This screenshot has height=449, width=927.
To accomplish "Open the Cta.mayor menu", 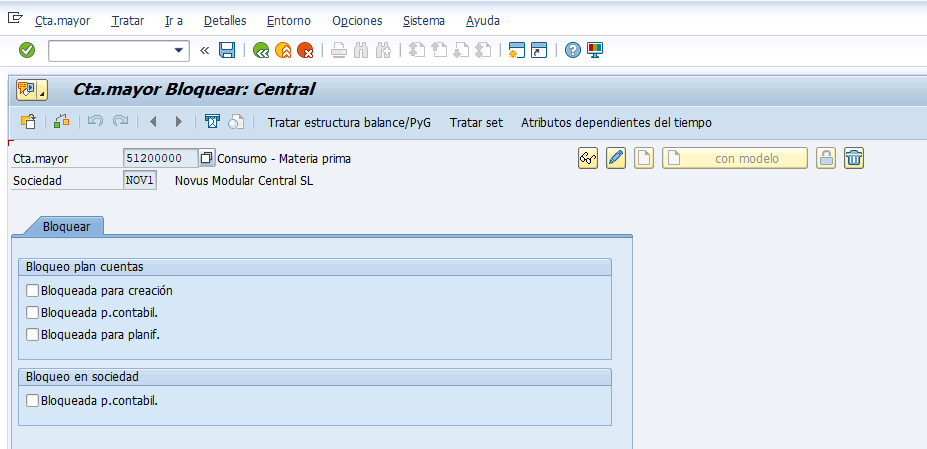I will [63, 21].
